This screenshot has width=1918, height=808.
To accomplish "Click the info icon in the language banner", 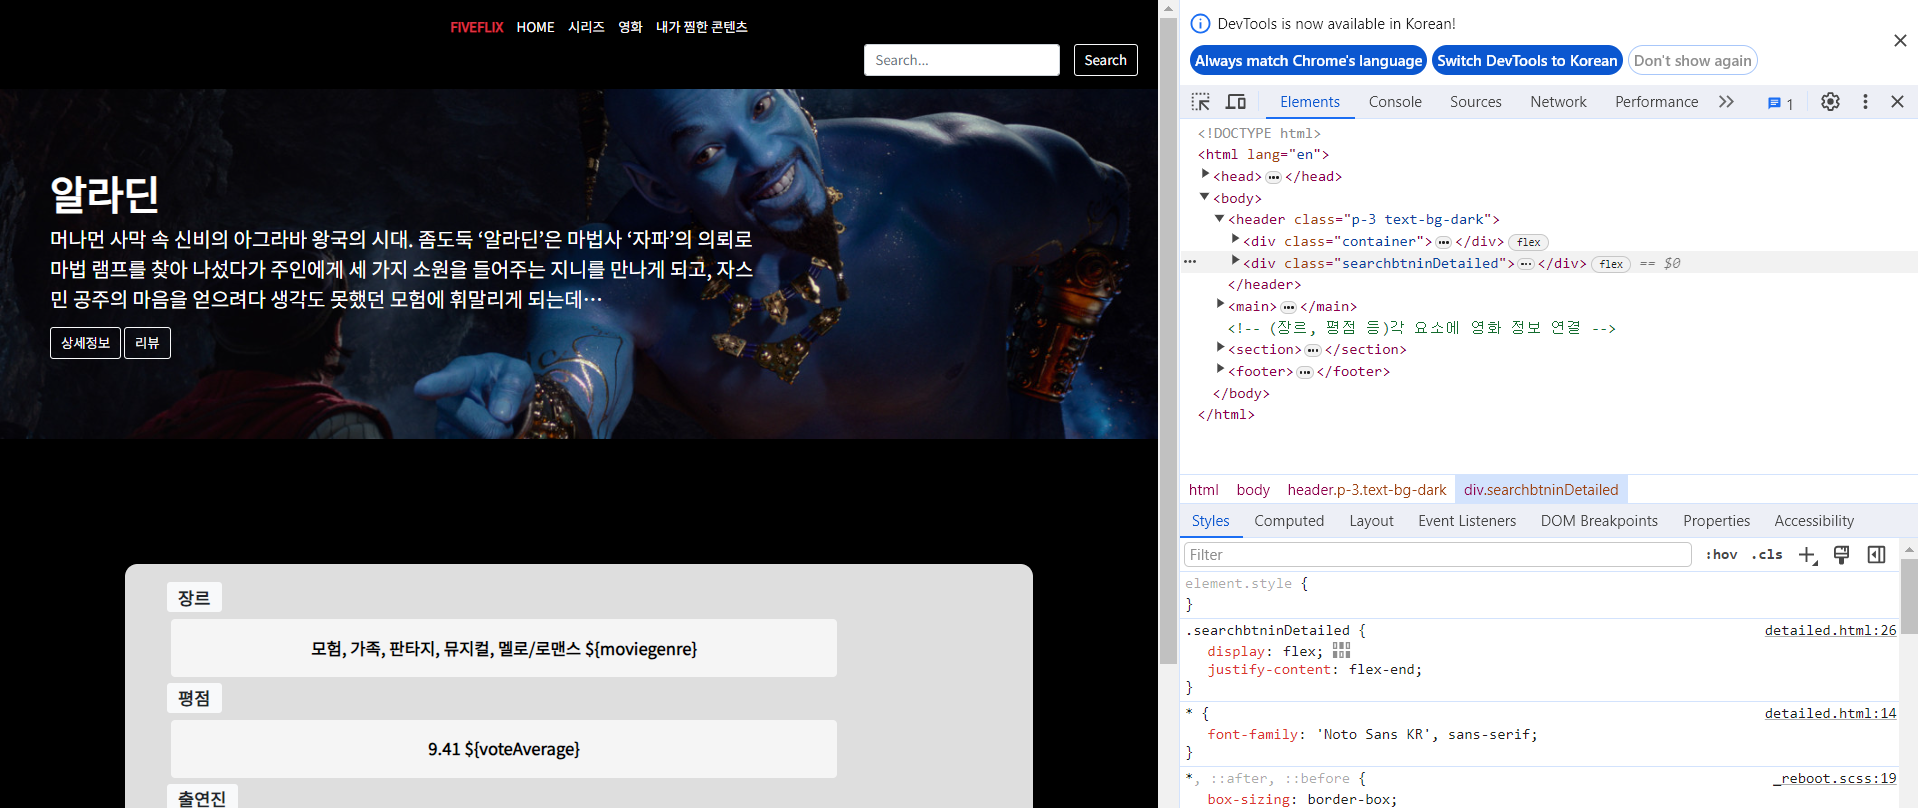I will click(x=1200, y=24).
